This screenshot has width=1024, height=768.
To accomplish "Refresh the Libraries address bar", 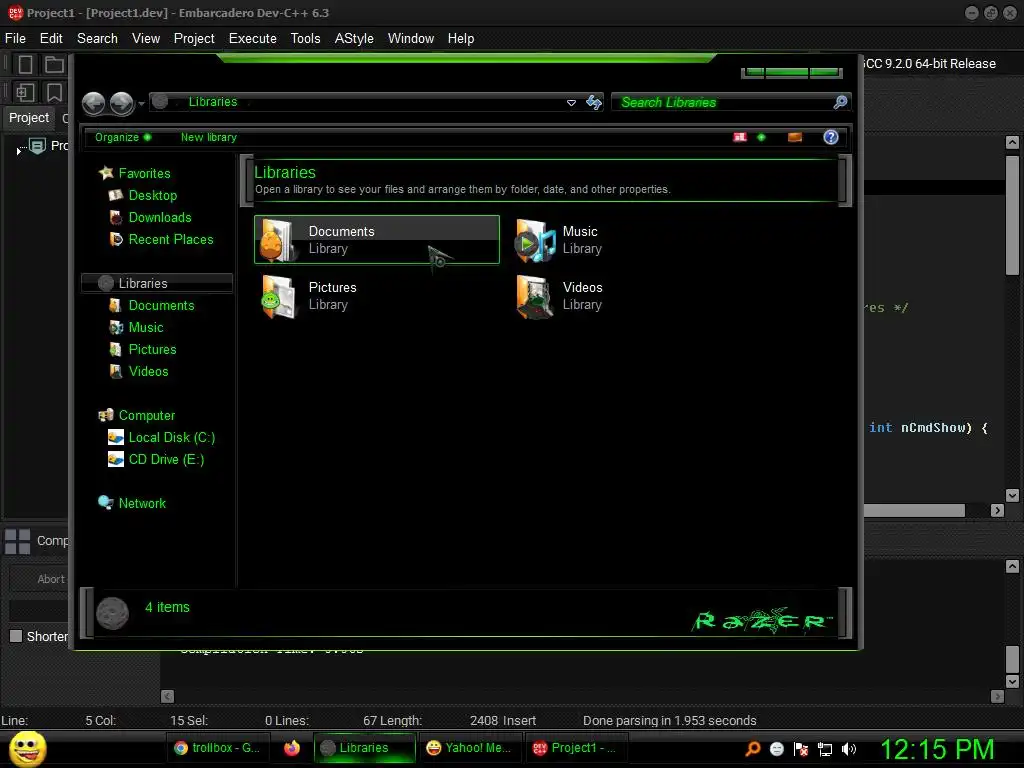I will (594, 103).
